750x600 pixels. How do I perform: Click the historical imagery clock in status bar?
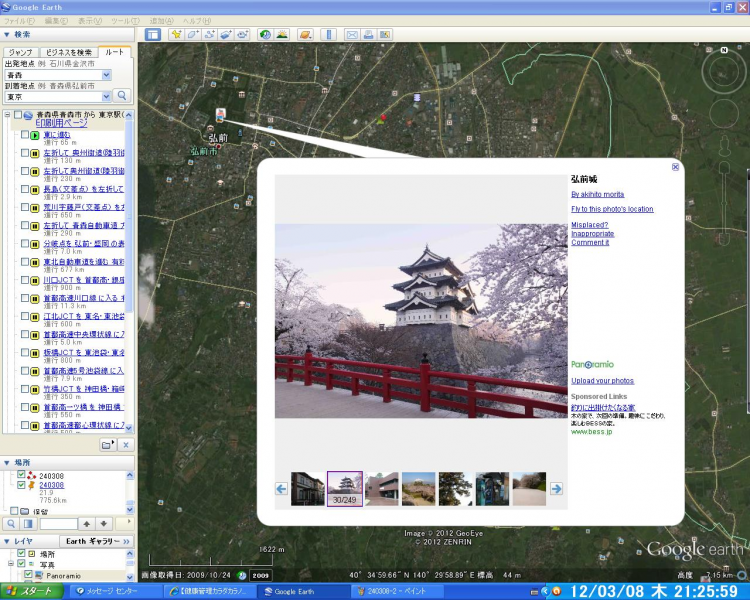pos(242,575)
